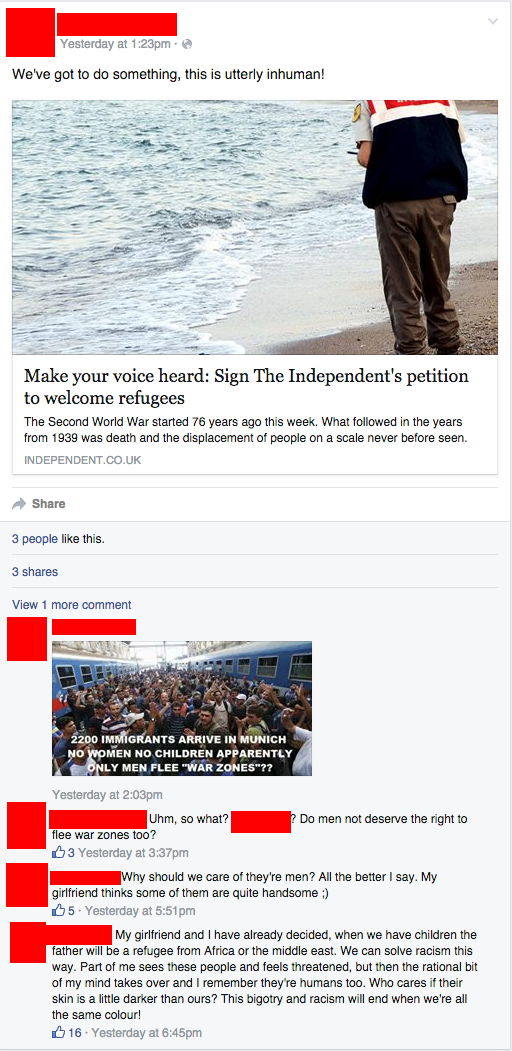Open the Independent petition article headline
The height and width of the screenshot is (1051, 512).
coord(246,386)
